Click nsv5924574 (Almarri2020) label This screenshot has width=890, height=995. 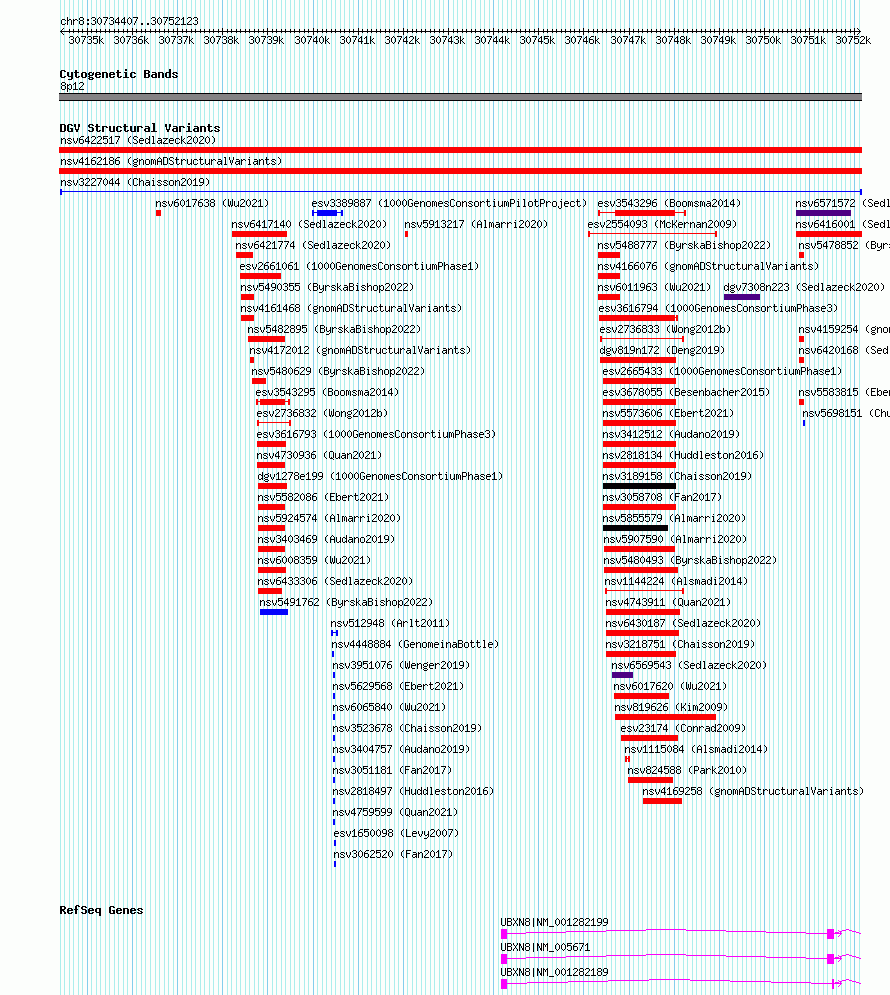[329, 517]
